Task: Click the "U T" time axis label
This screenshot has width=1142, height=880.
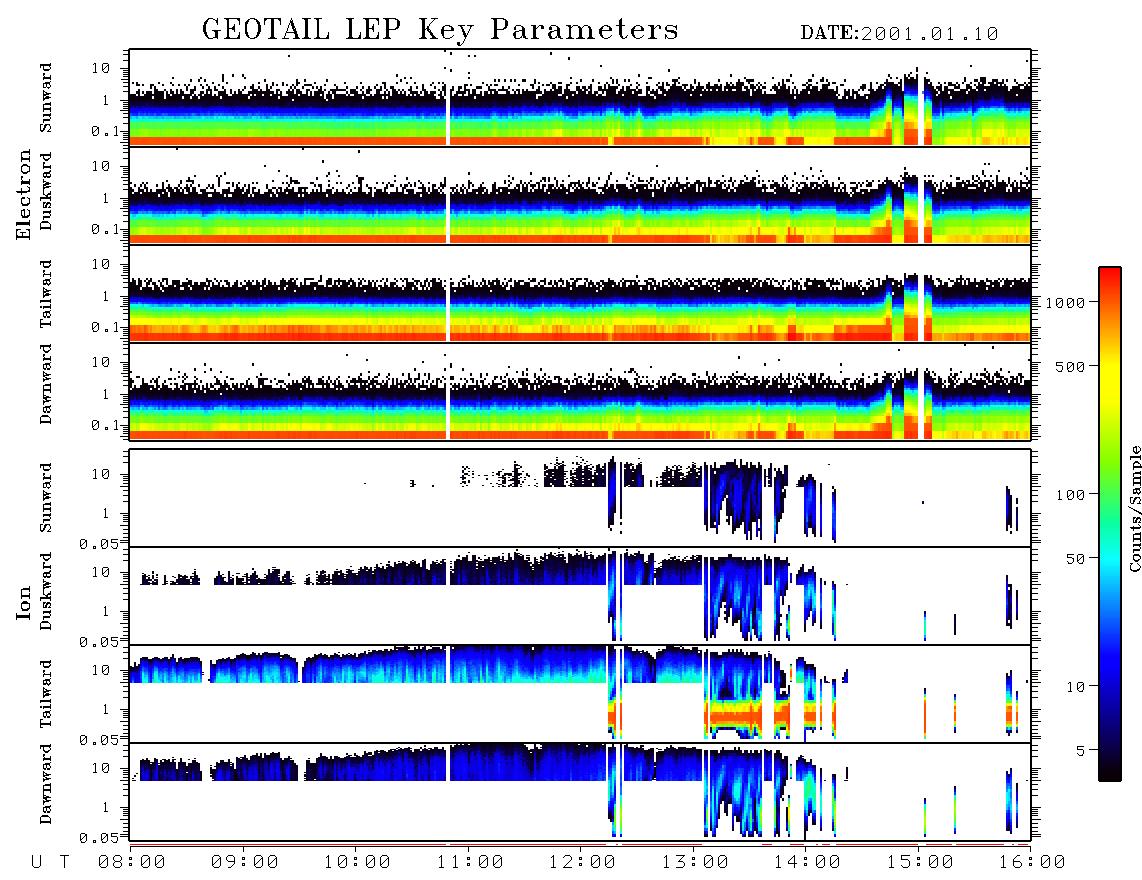Action: click(x=50, y=862)
